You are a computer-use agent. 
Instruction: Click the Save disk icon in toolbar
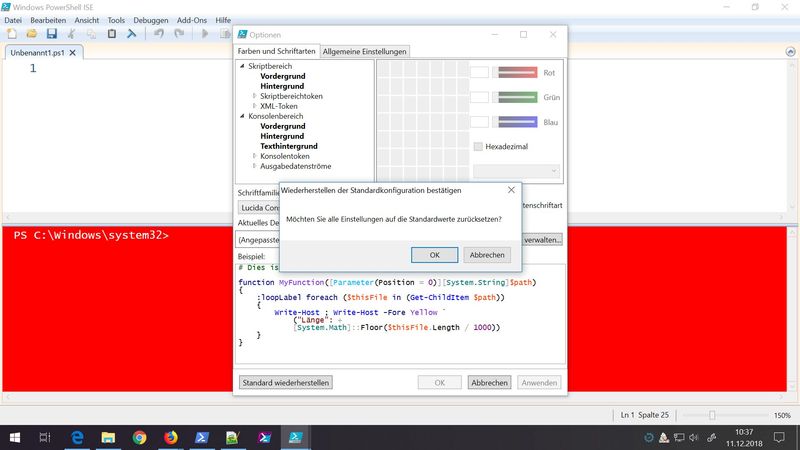tap(51, 34)
